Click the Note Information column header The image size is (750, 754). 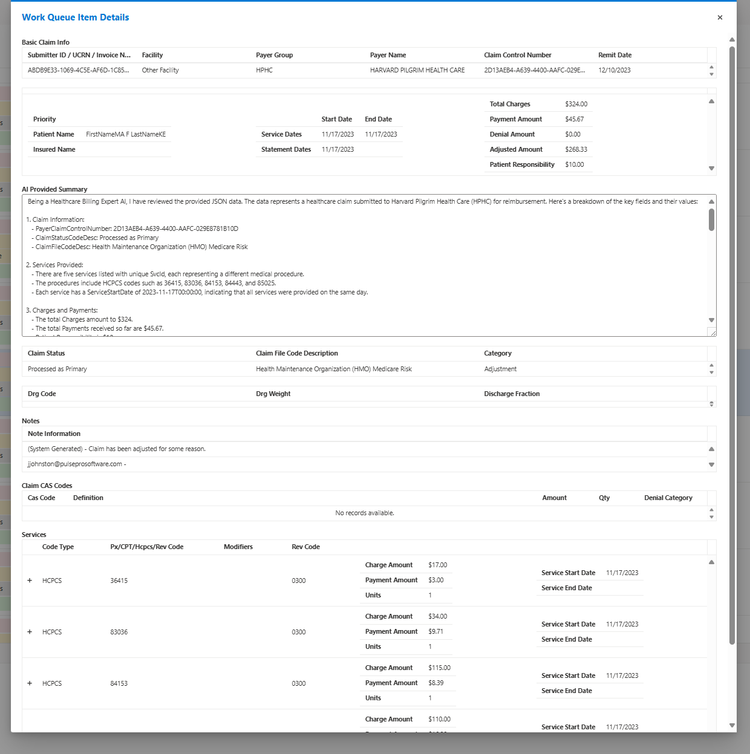coord(54,433)
